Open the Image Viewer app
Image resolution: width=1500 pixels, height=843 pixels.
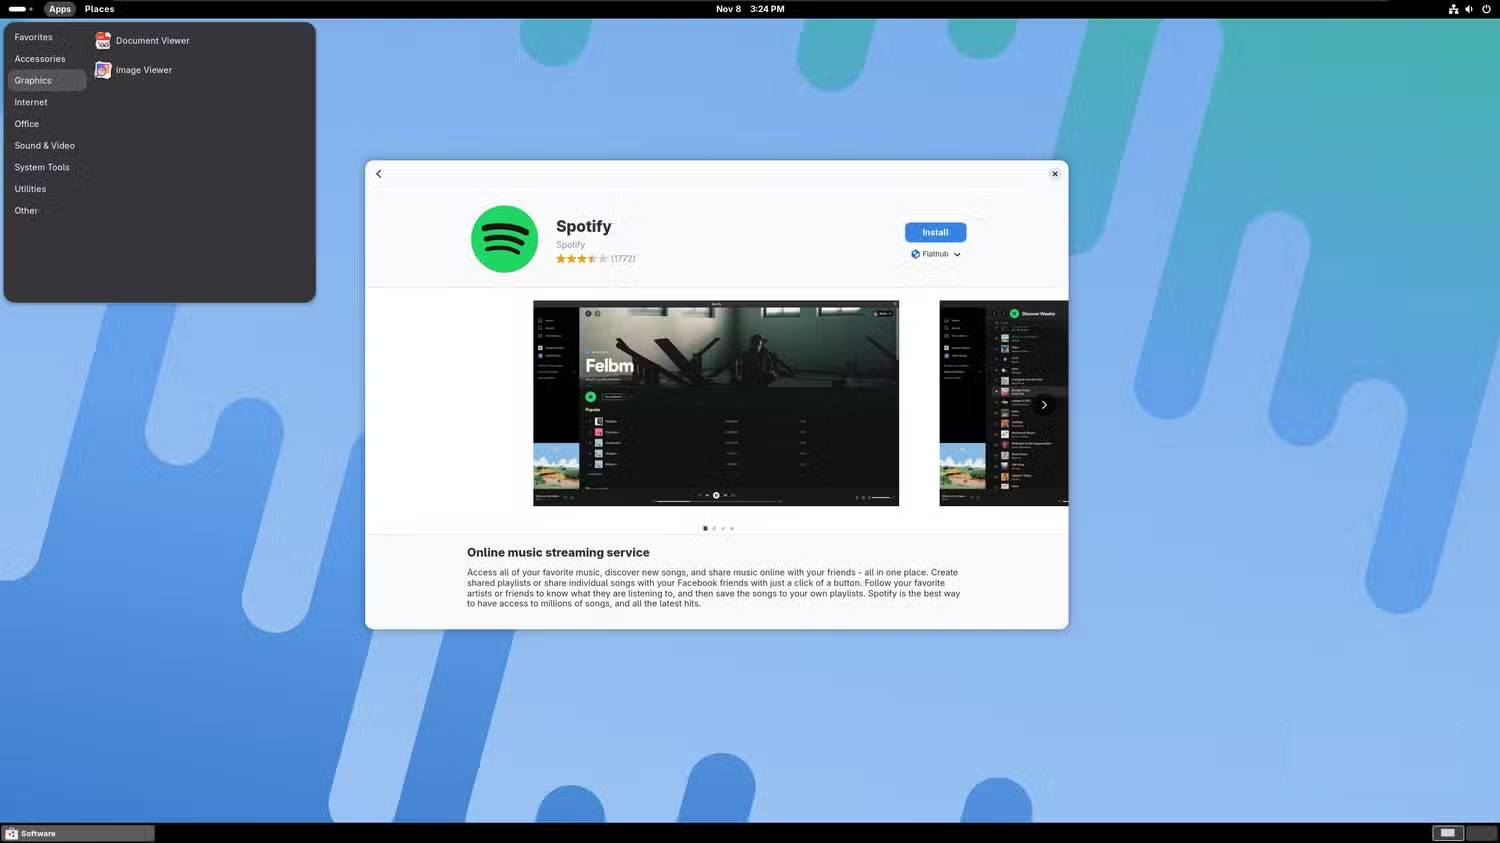pyautogui.click(x=143, y=69)
